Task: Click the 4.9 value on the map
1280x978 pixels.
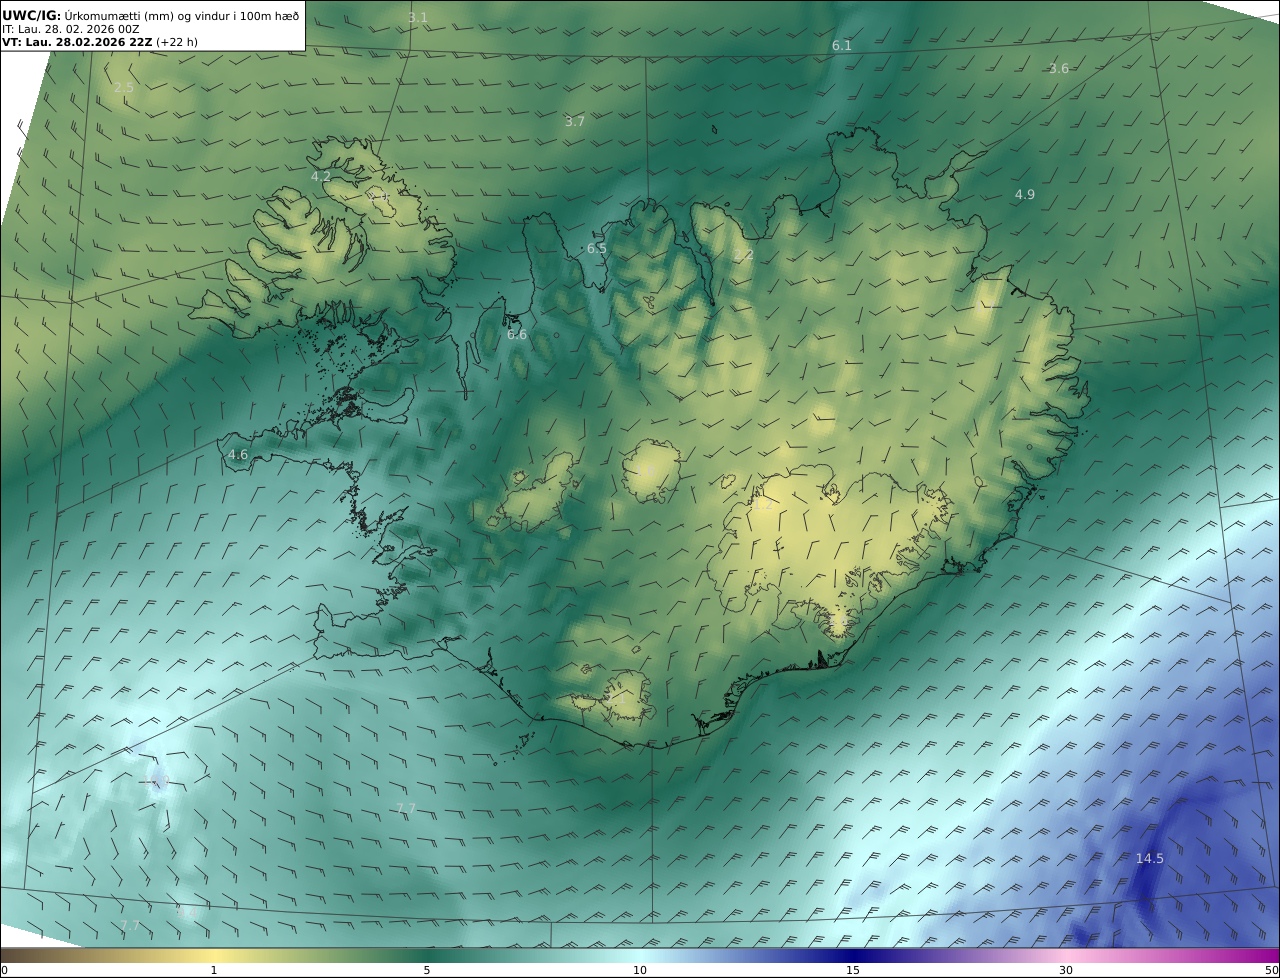Action: 1025,194
